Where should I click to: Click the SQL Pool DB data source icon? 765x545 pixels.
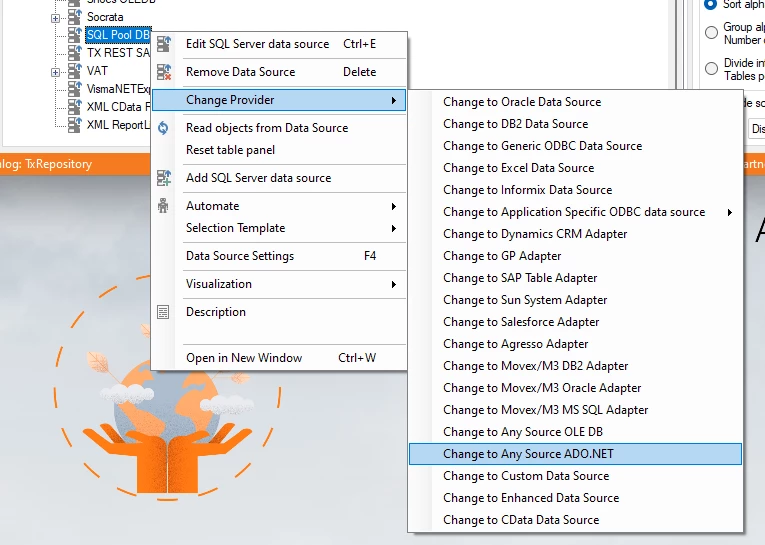pos(75,35)
